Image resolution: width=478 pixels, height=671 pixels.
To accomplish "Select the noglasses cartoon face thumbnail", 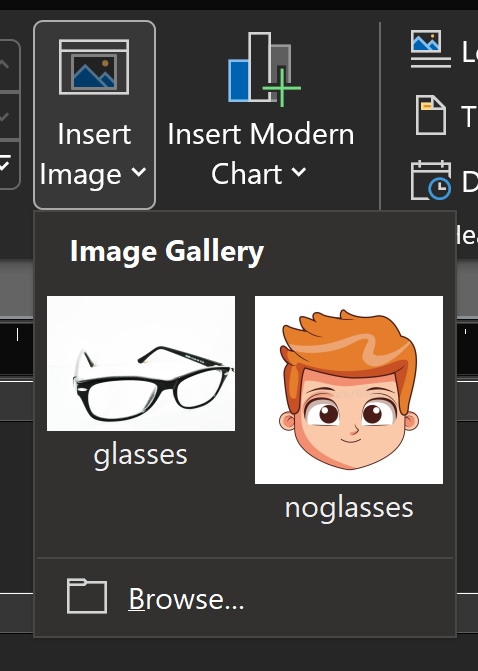I will click(349, 390).
